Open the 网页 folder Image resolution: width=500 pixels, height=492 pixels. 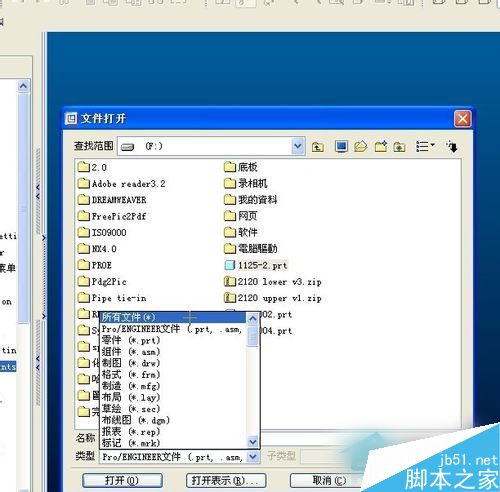click(241, 216)
